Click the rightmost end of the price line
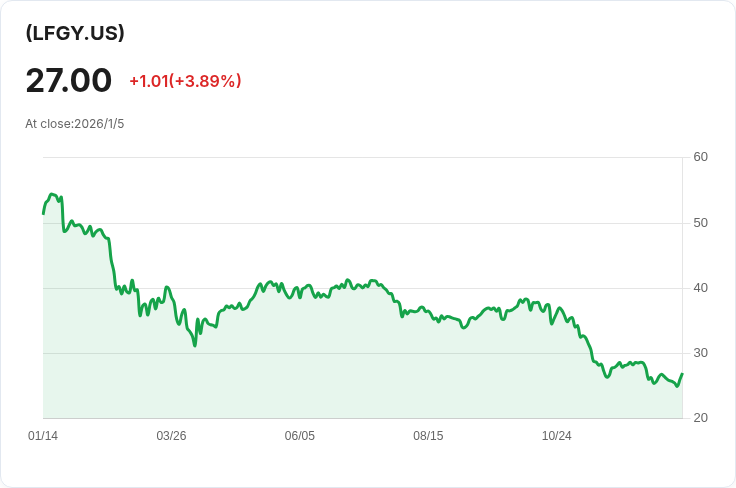This screenshot has width=736, height=488. (x=682, y=375)
